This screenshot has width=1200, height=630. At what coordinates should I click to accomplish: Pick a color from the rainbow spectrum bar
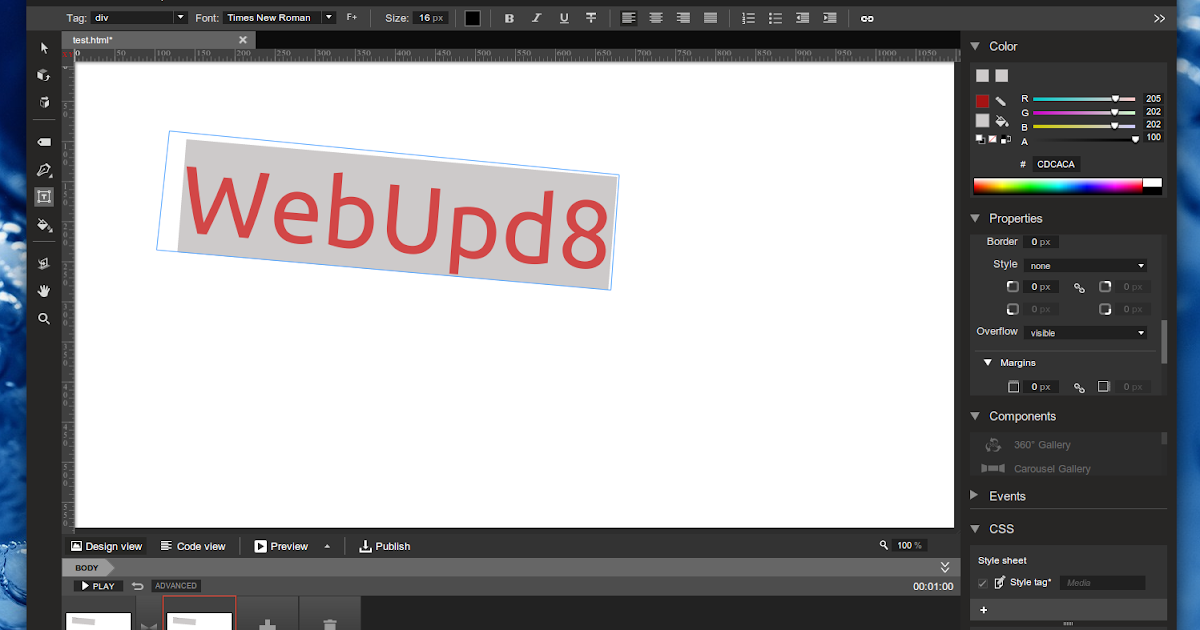coord(1055,184)
